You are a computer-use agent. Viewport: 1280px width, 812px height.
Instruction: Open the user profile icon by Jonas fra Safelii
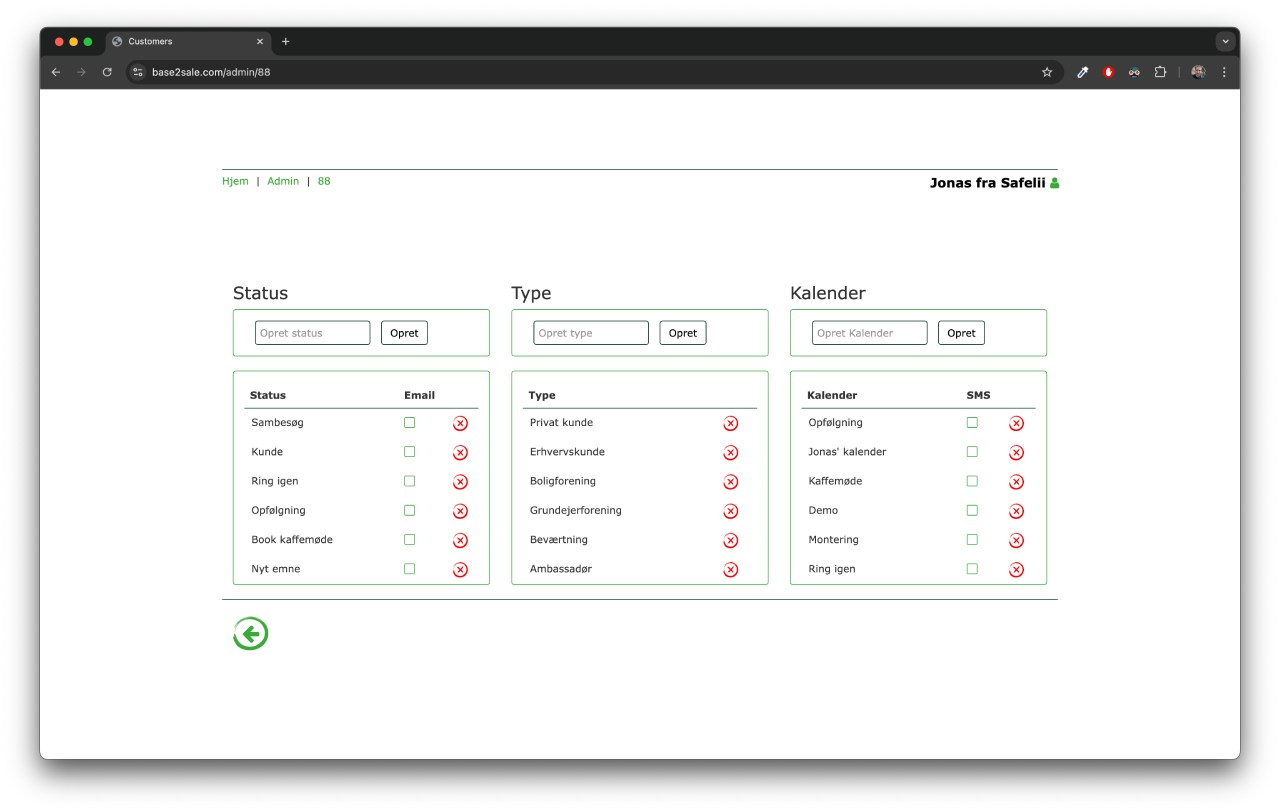click(x=1054, y=183)
